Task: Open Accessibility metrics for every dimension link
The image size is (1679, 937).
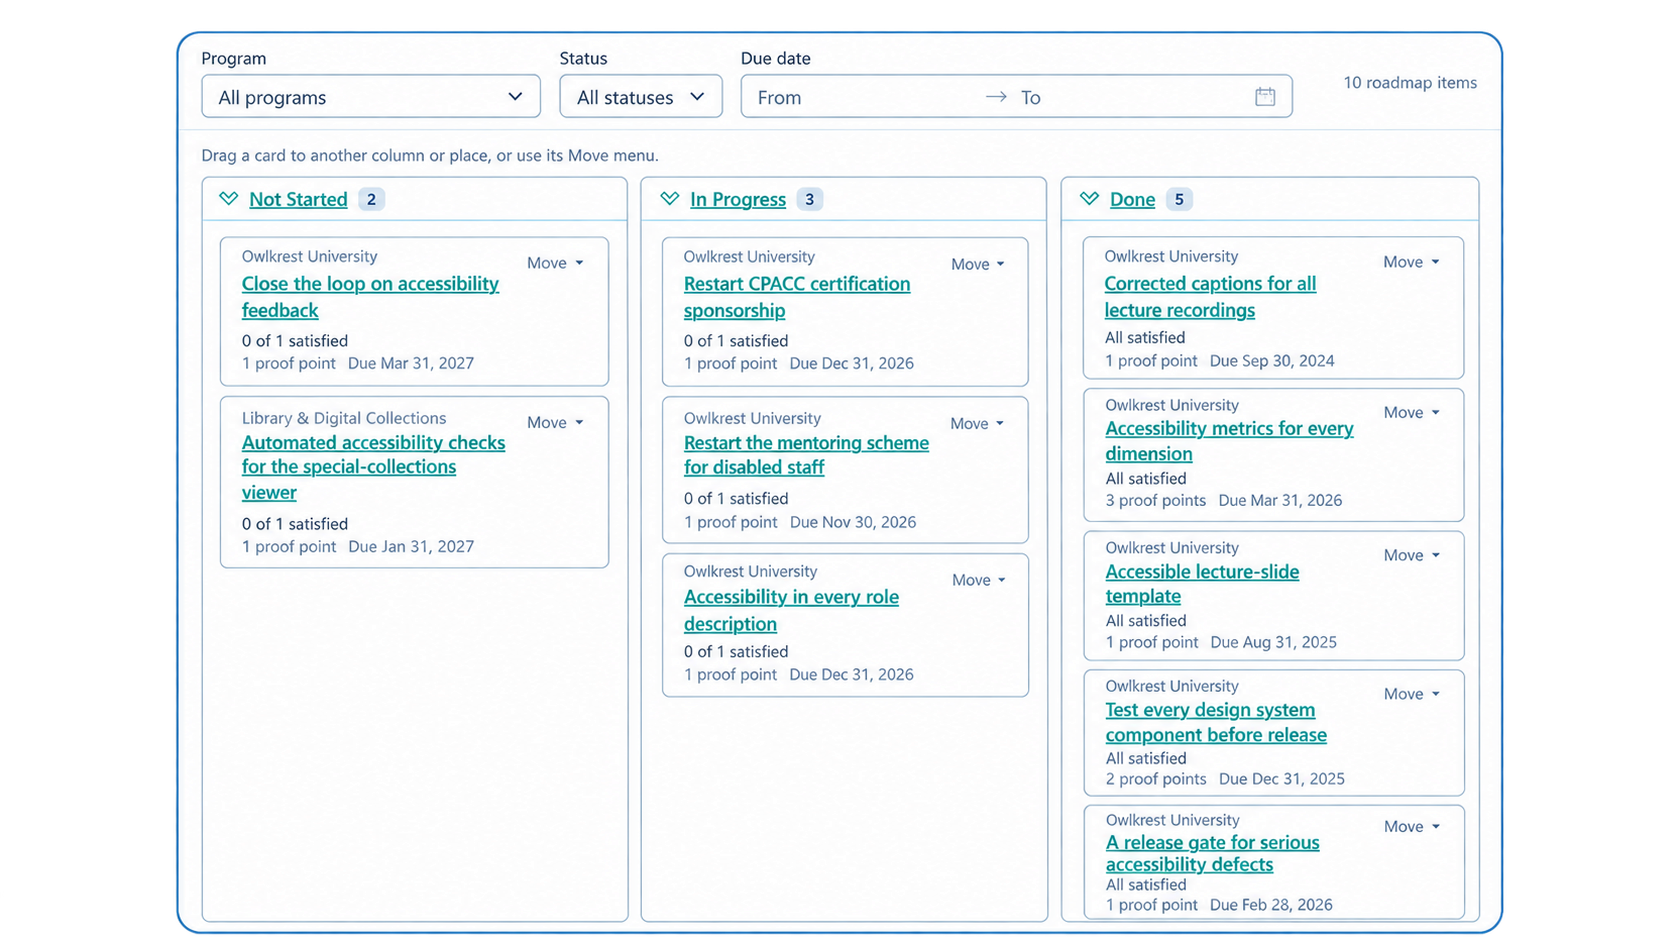Action: [x=1229, y=441]
